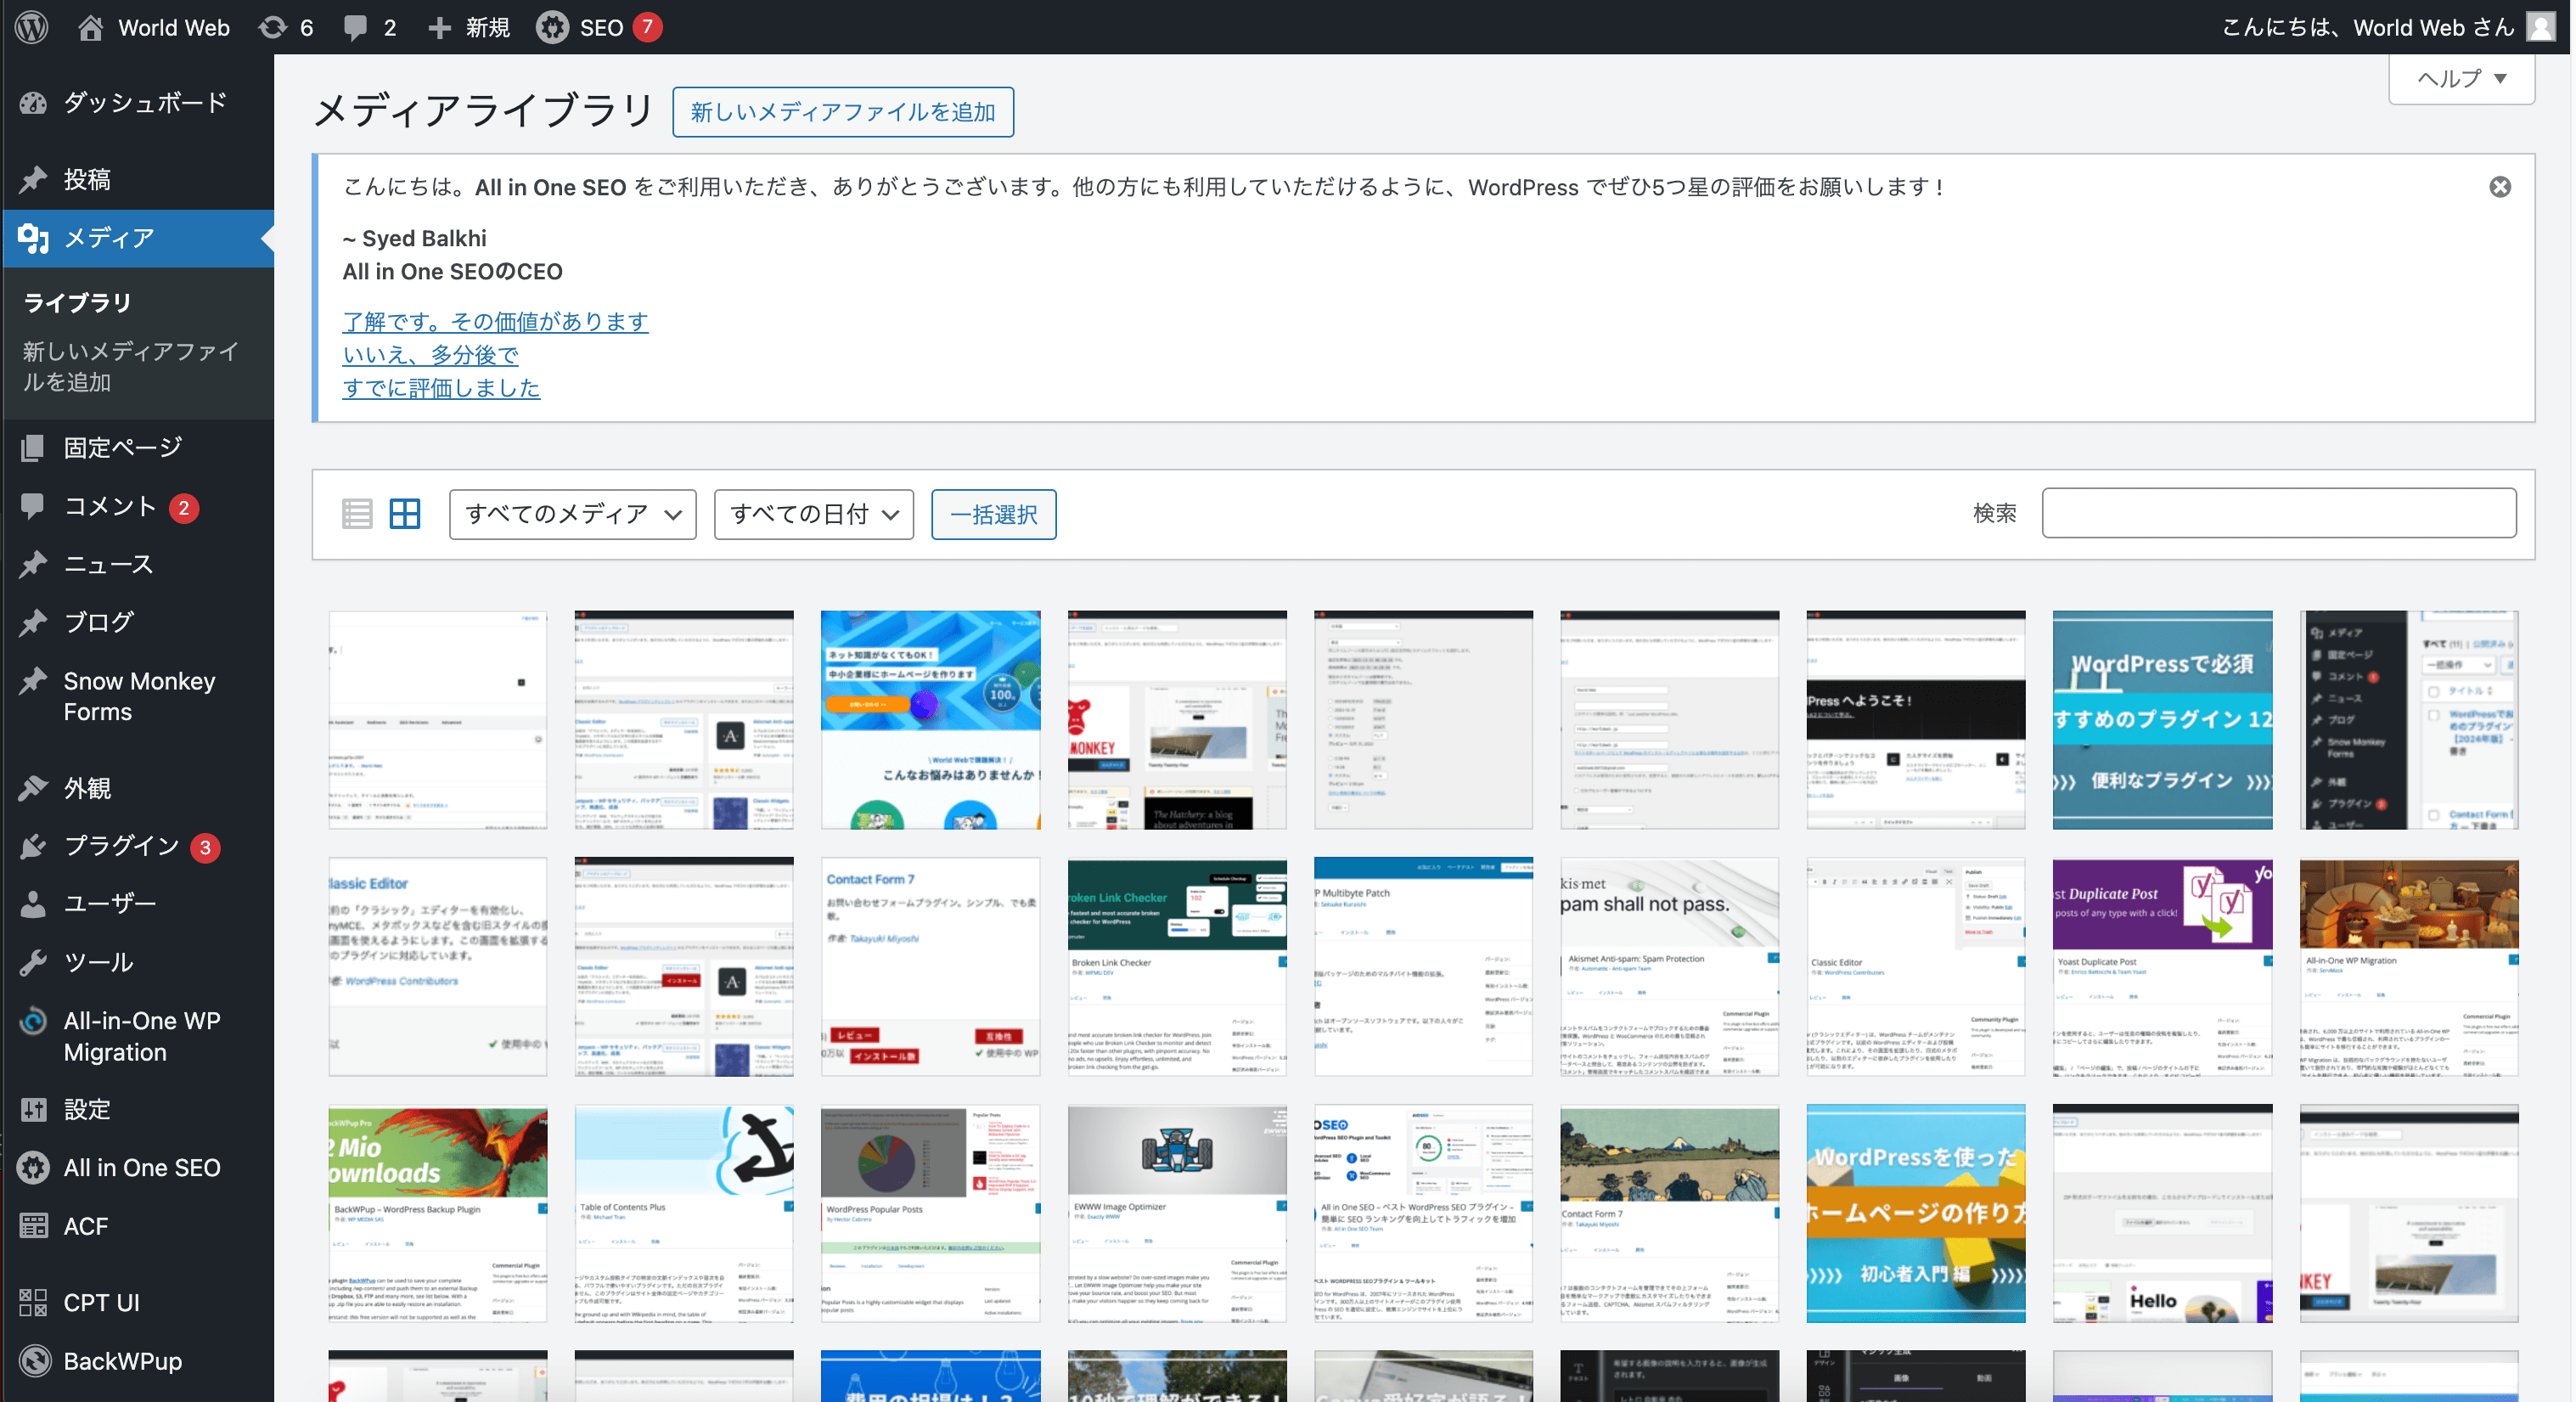This screenshot has width=2576, height=1402.
Task: Open the EWWW Image Optimizer thumbnail
Action: [x=1177, y=1213]
